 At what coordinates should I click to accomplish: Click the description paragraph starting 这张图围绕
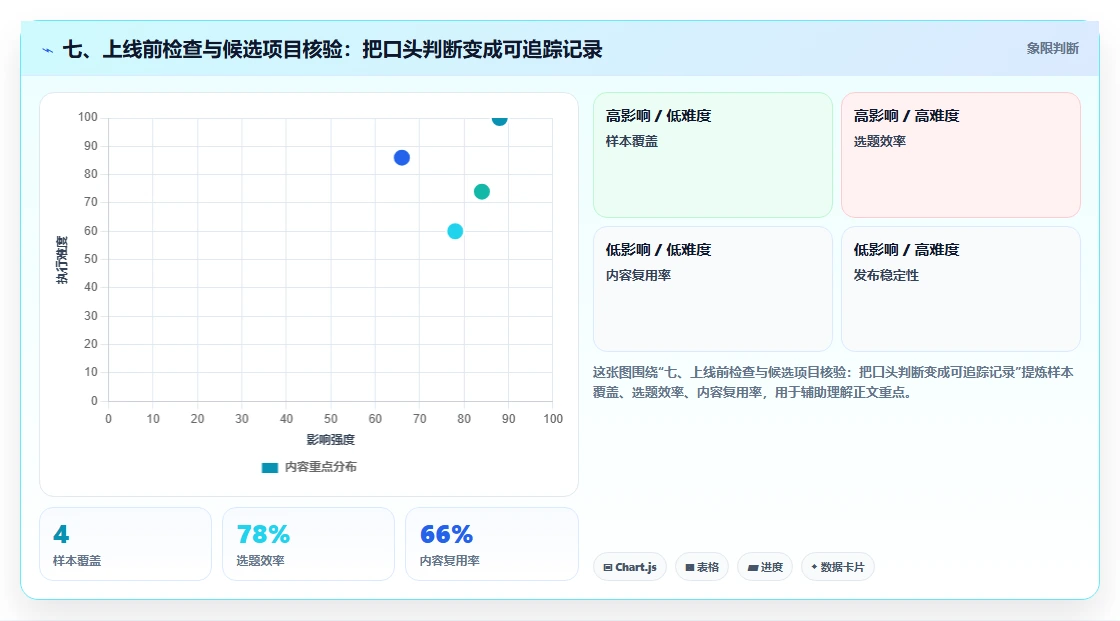[833, 382]
